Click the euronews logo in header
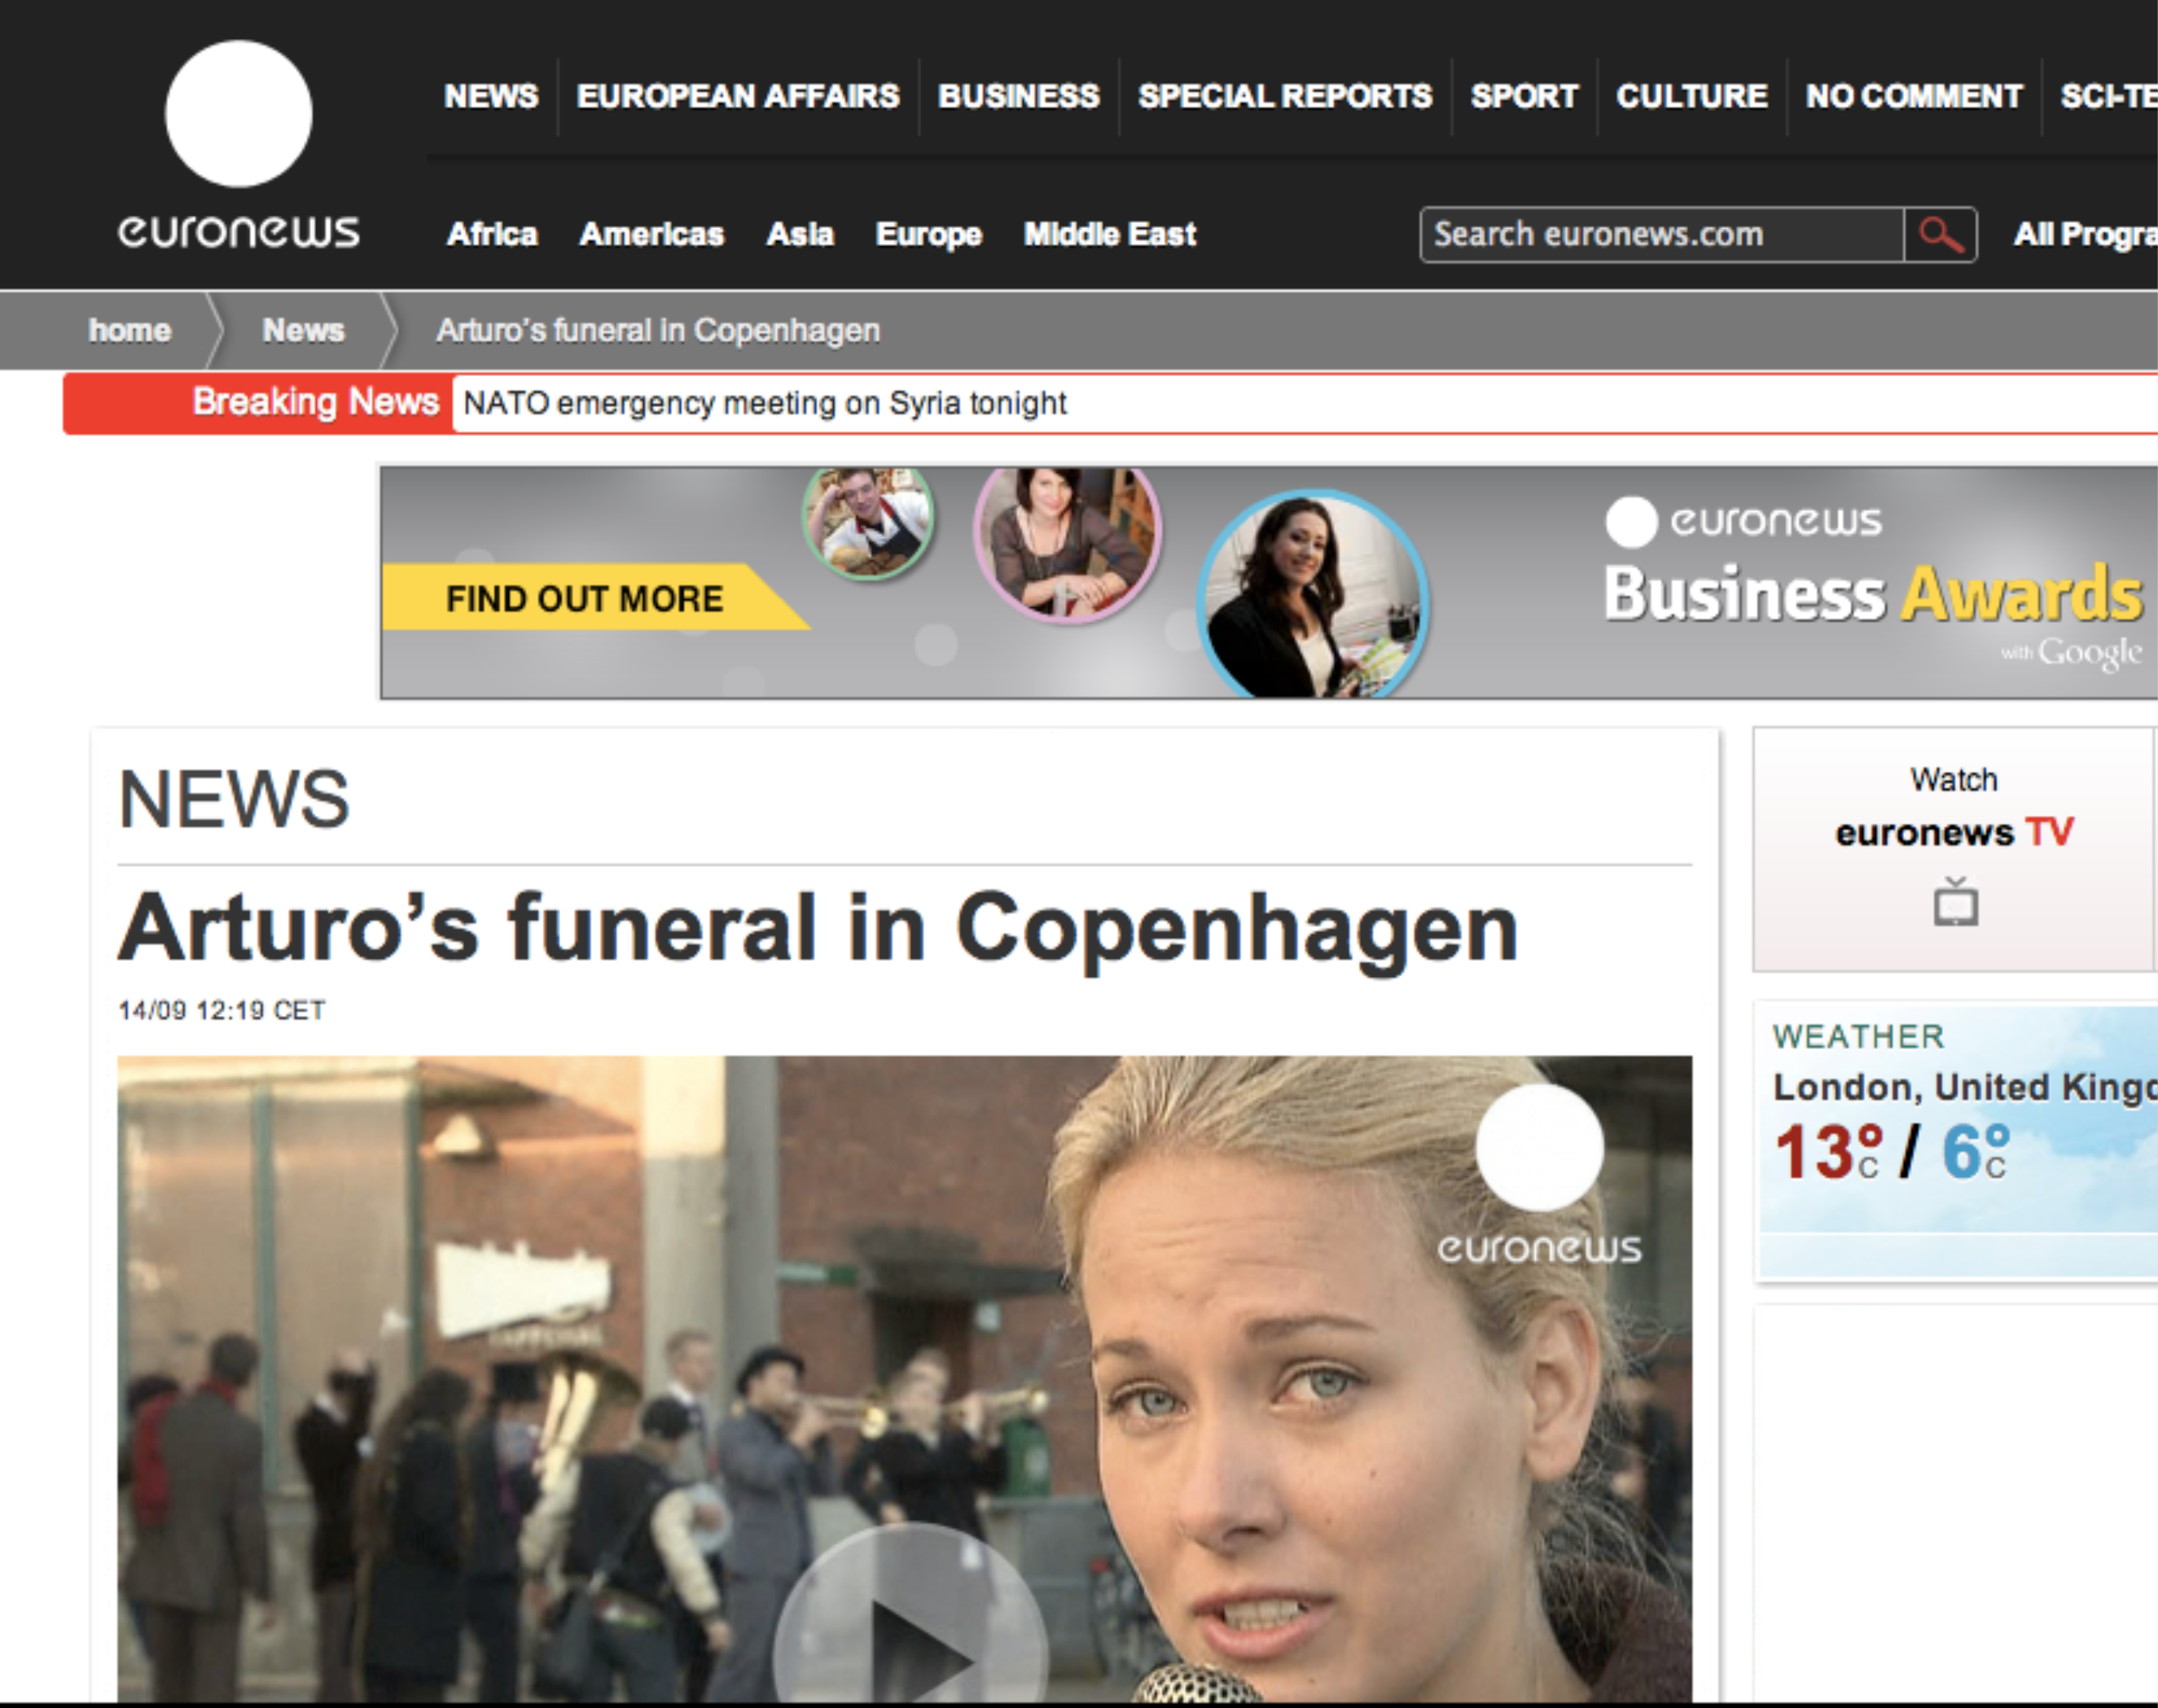Viewport: 2158px width, 1708px height. [x=238, y=145]
